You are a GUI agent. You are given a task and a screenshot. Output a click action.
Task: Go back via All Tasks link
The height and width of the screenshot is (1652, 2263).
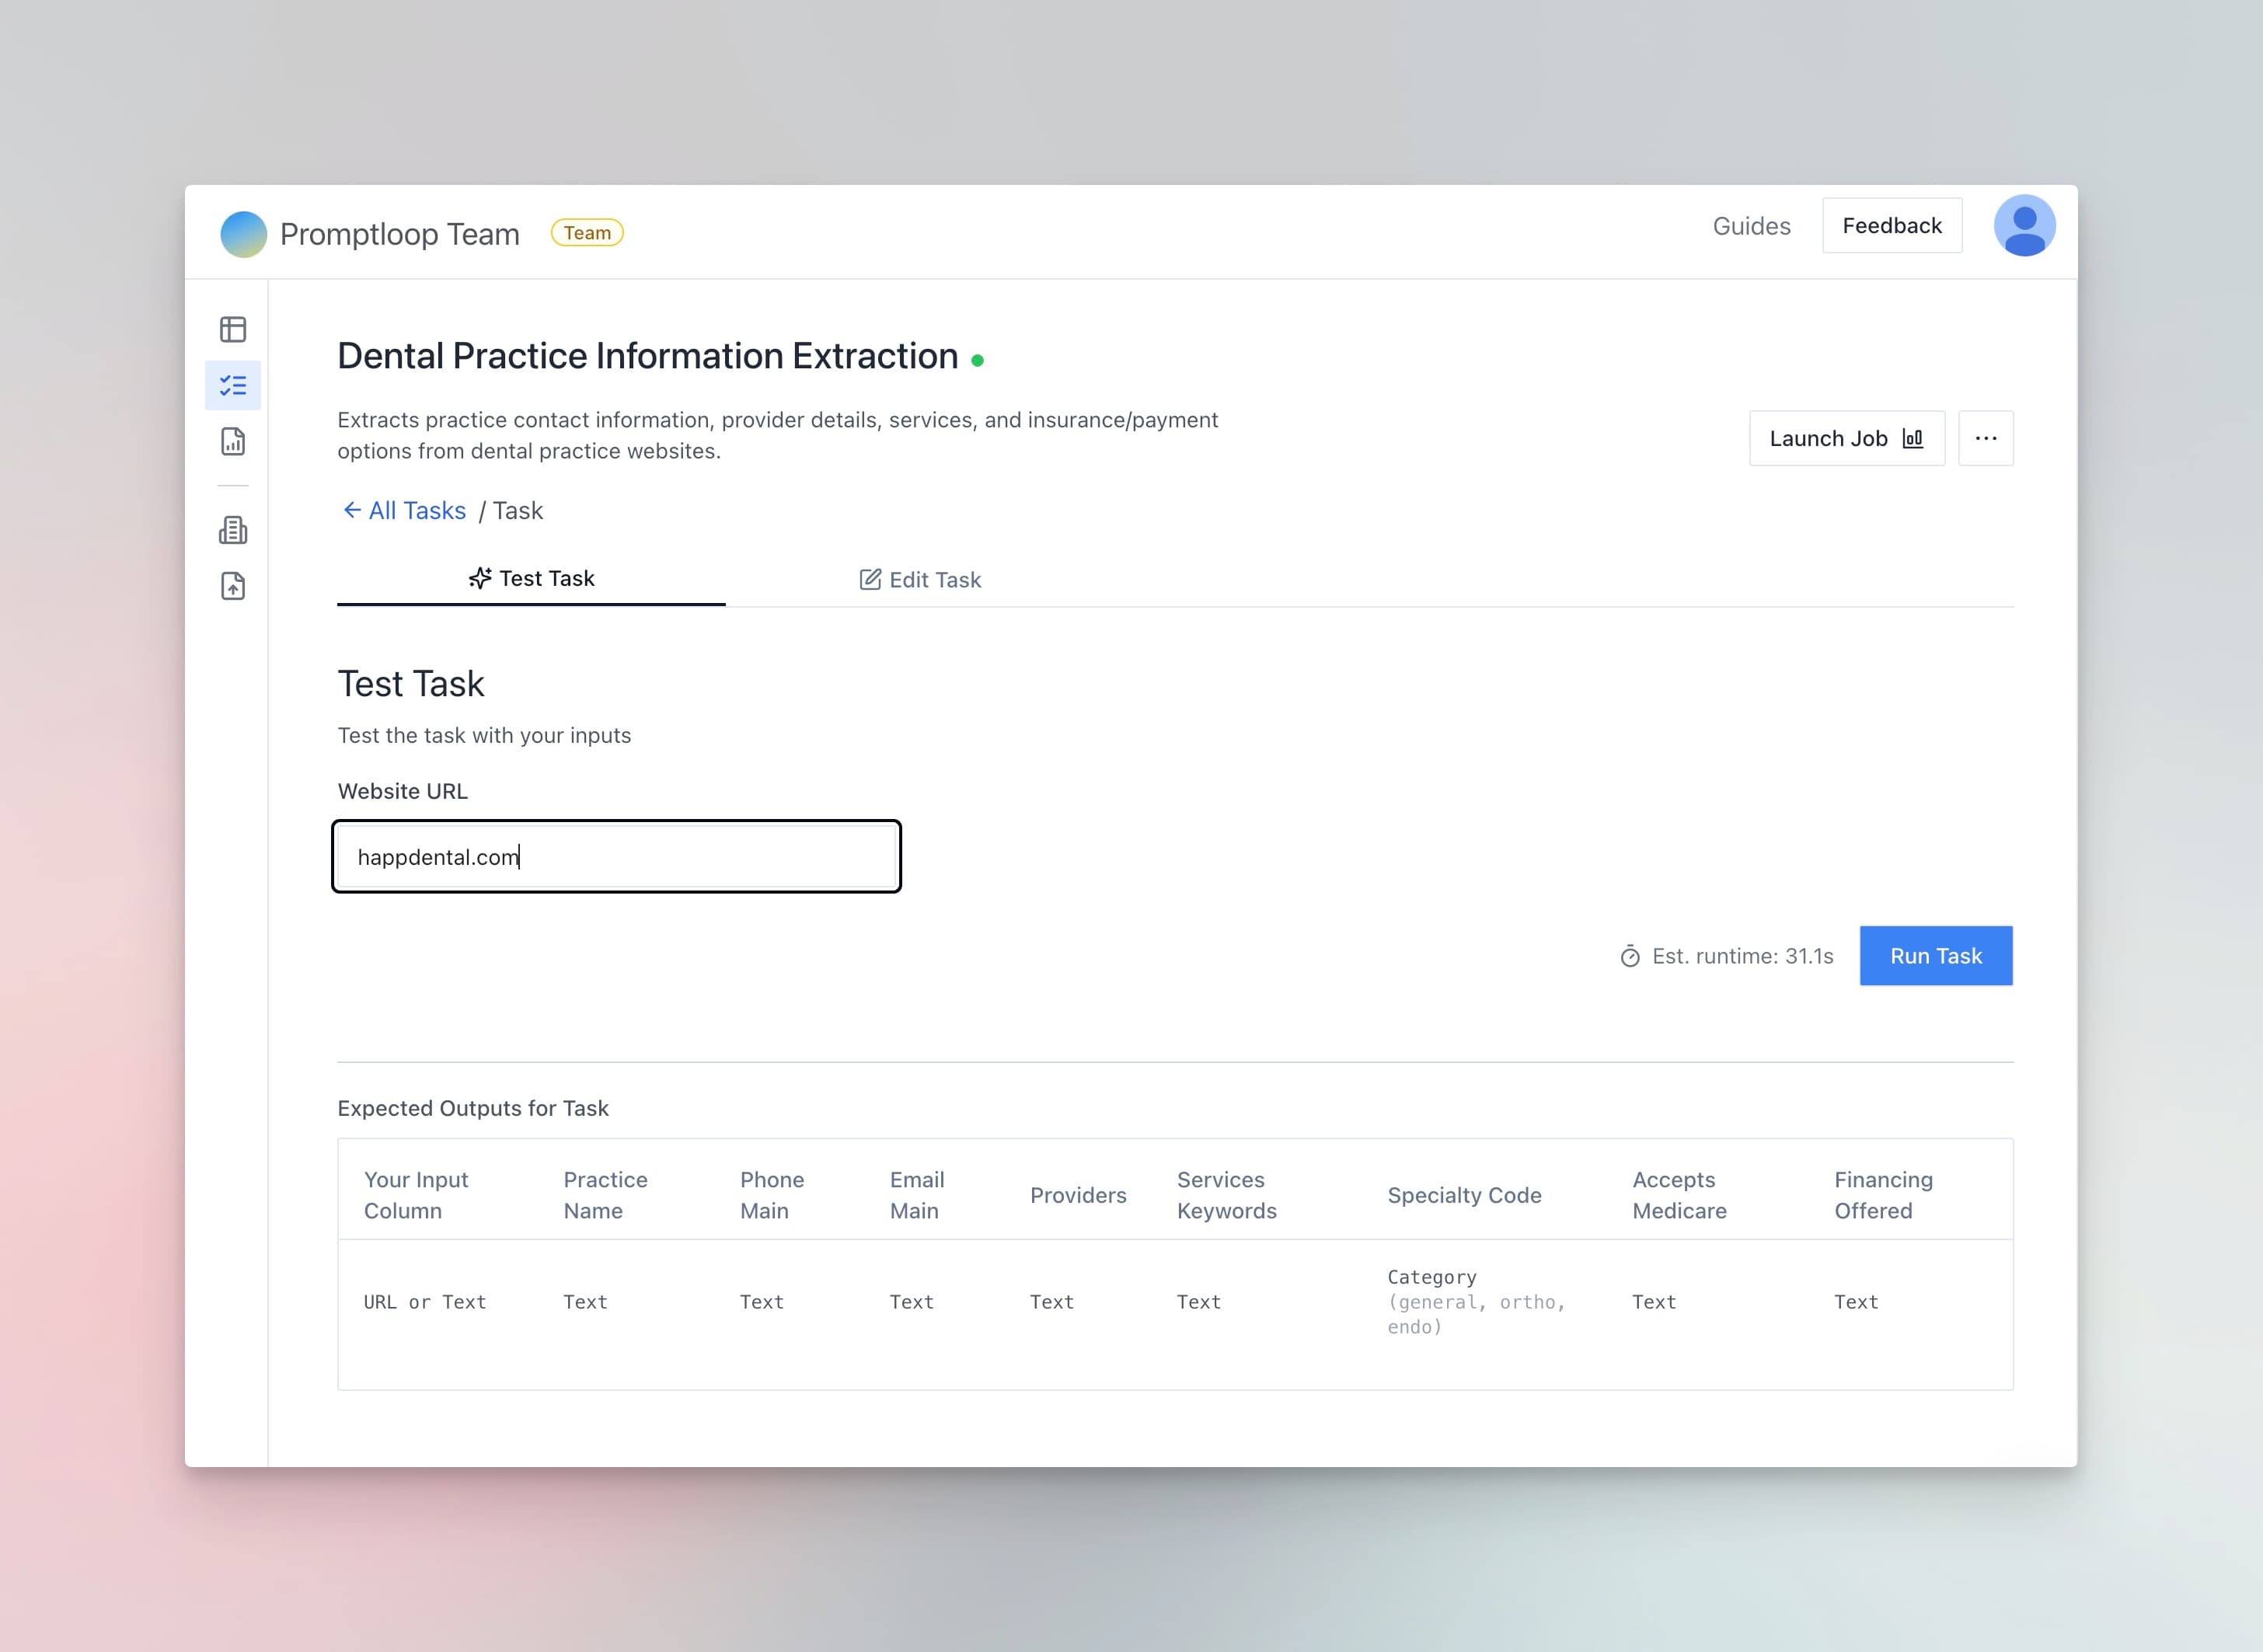tap(404, 511)
